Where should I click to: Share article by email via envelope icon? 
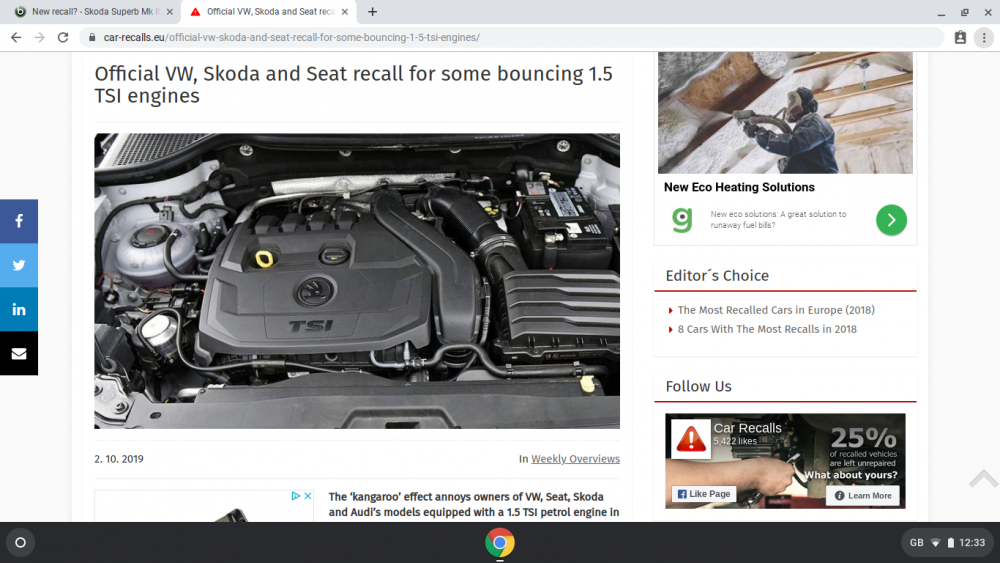[18, 353]
